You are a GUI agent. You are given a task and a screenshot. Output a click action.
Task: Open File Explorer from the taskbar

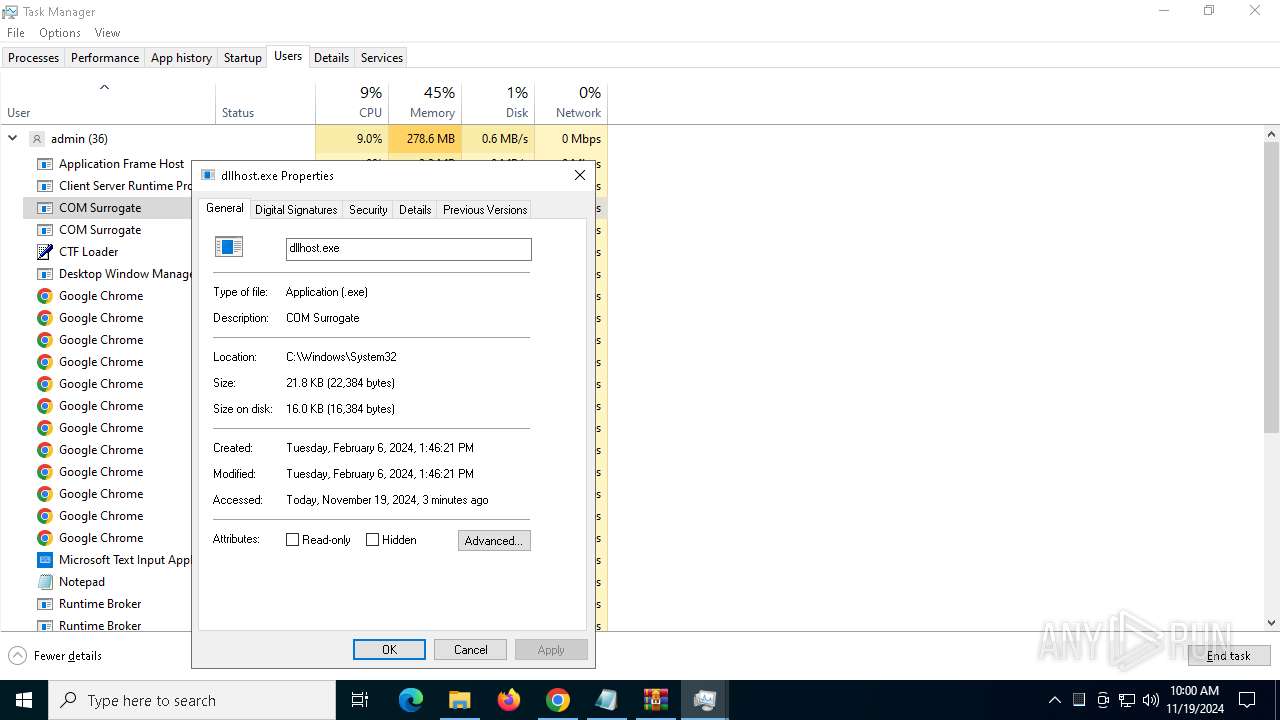(x=459, y=700)
